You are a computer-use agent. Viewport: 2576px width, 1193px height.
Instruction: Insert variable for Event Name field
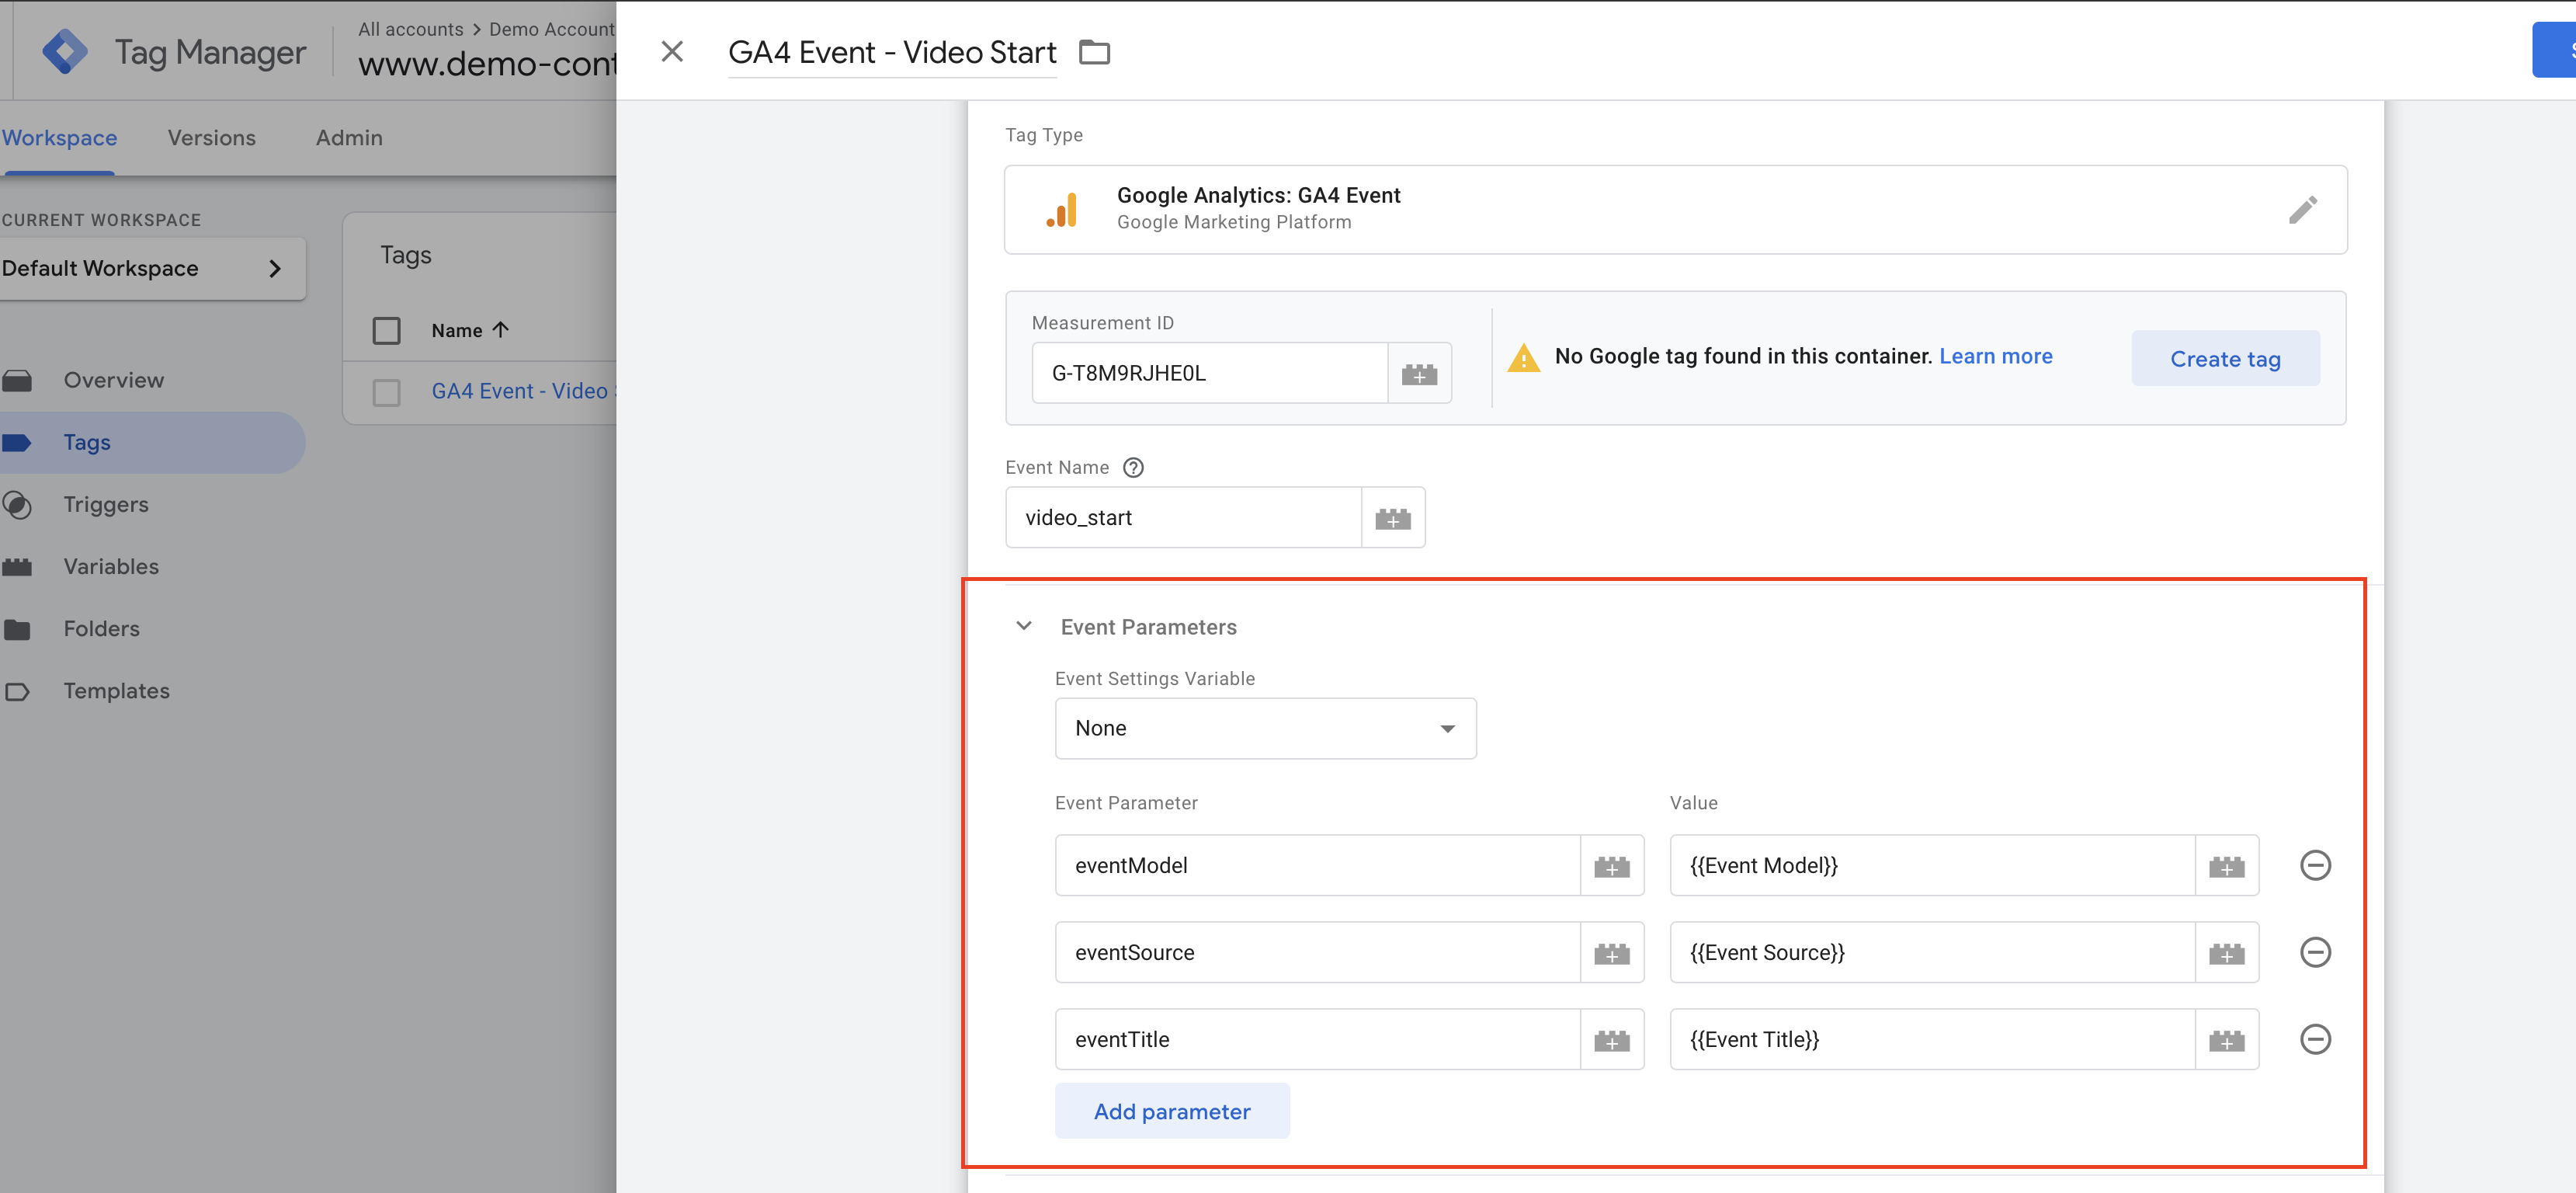pos(1393,518)
